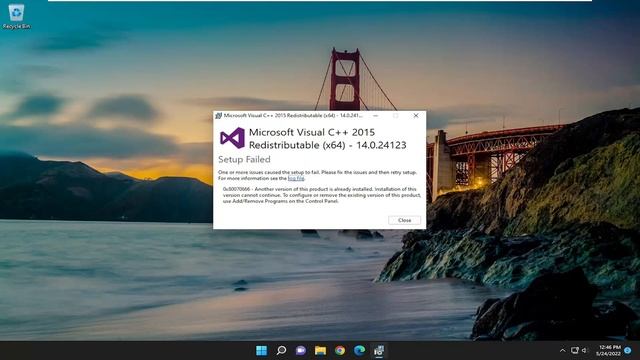Screen dimensions: 640x360
Task: Open the Windows Start menu
Action: [262, 350]
